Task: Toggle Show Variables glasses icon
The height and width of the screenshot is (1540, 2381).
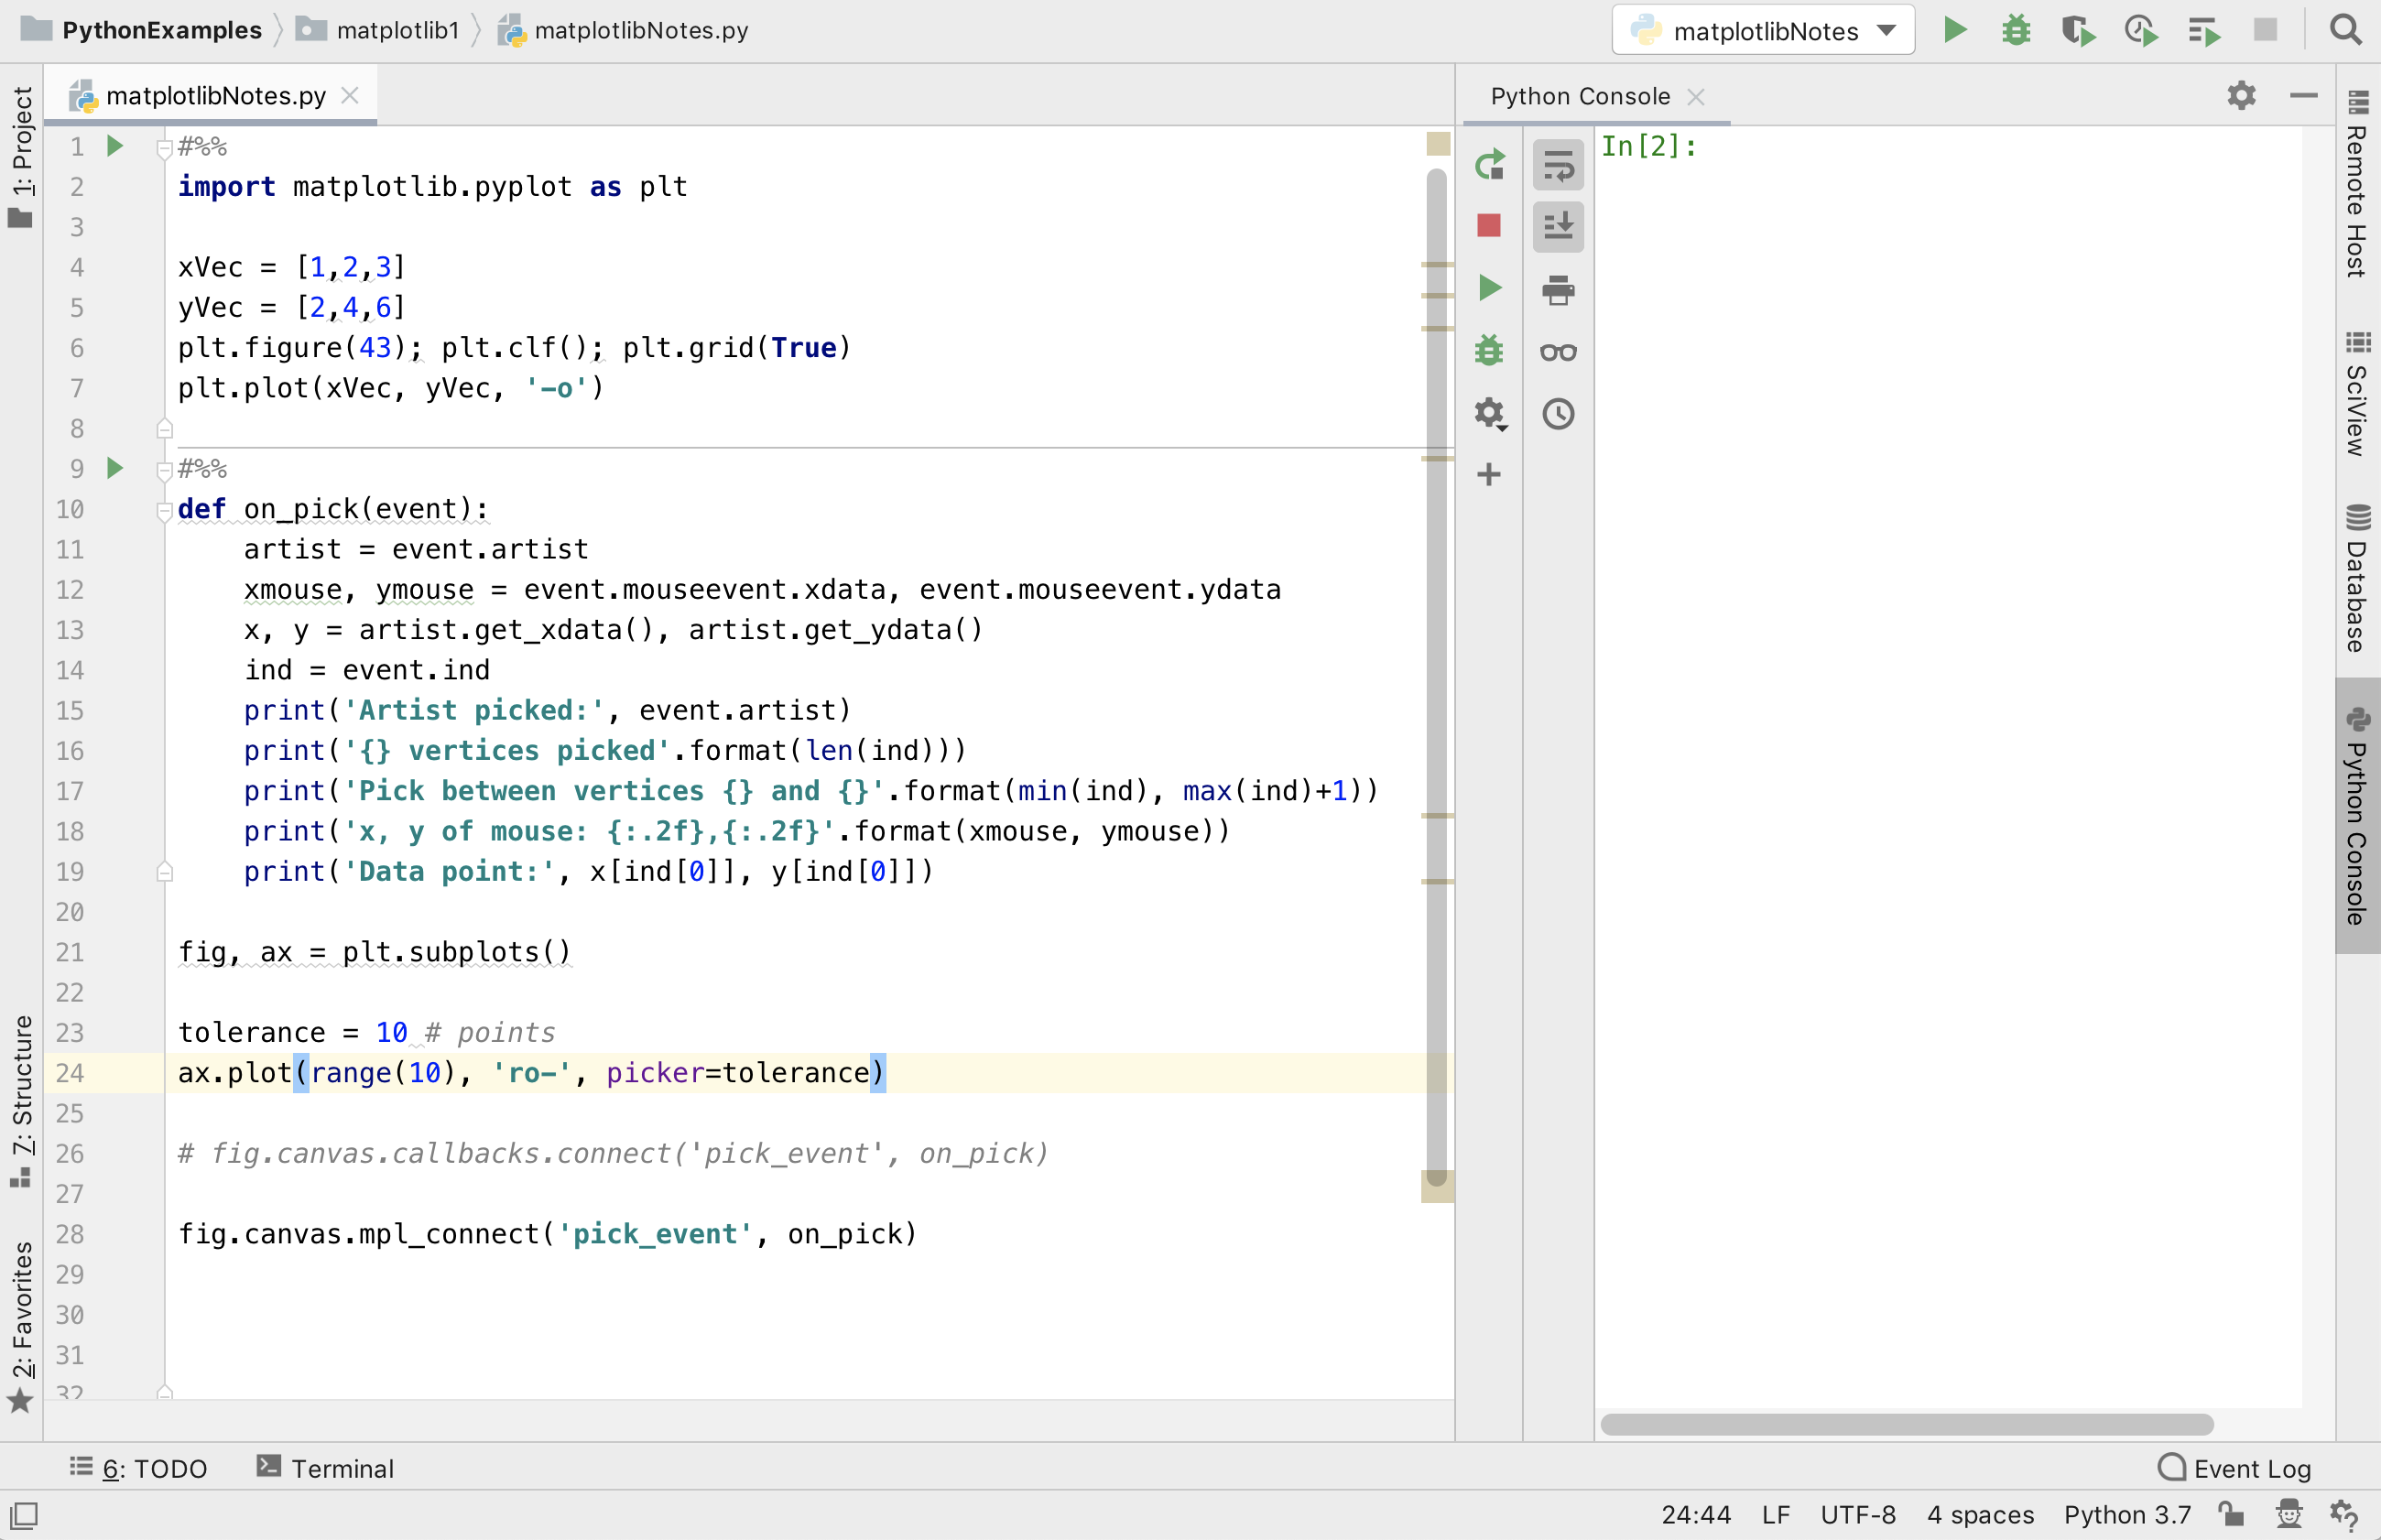Action: [1558, 352]
